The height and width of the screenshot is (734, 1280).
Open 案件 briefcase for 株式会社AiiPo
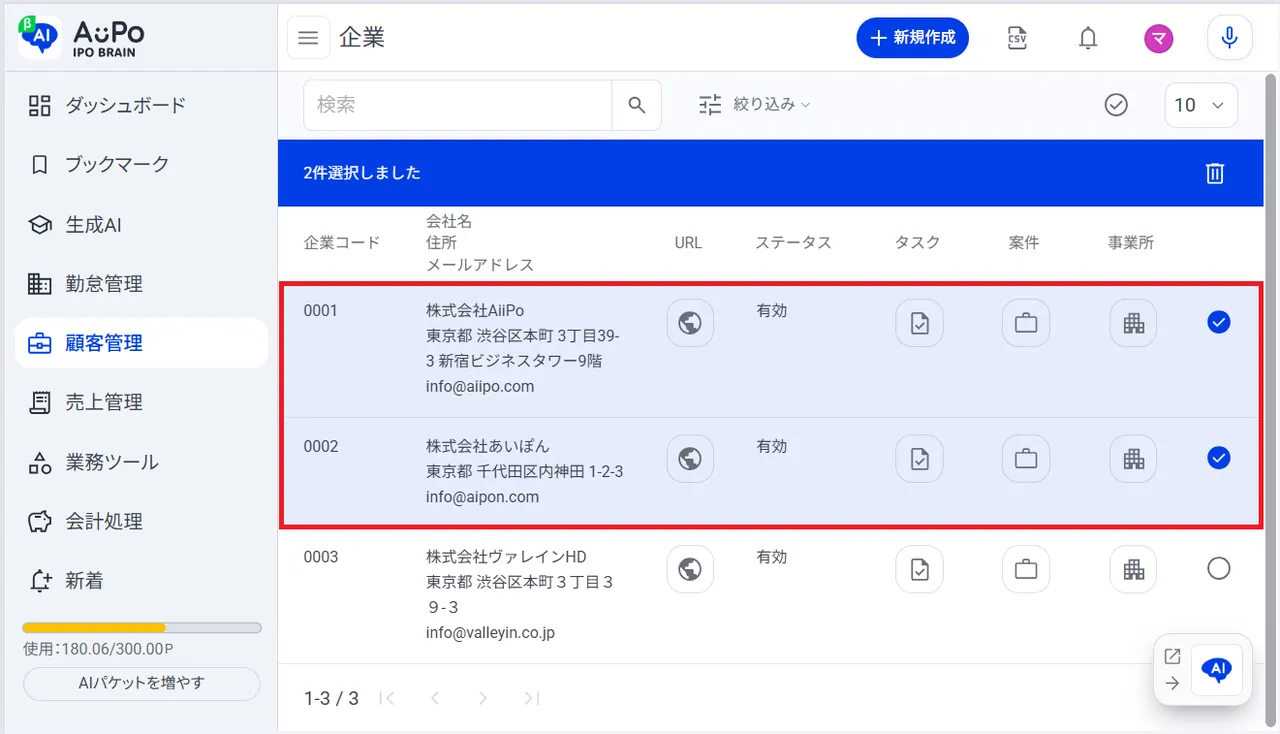(1026, 323)
